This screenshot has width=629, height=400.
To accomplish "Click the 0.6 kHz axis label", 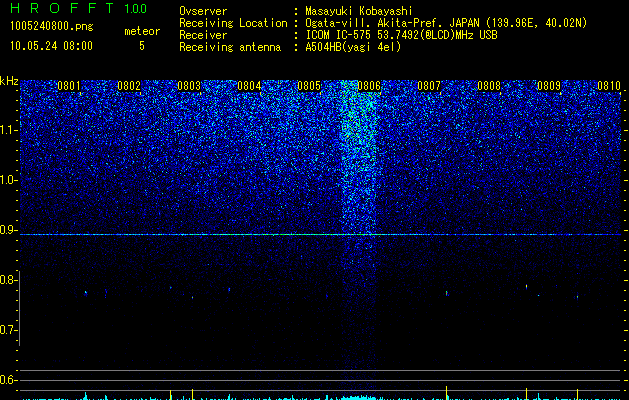I will pyautogui.click(x=8, y=380).
